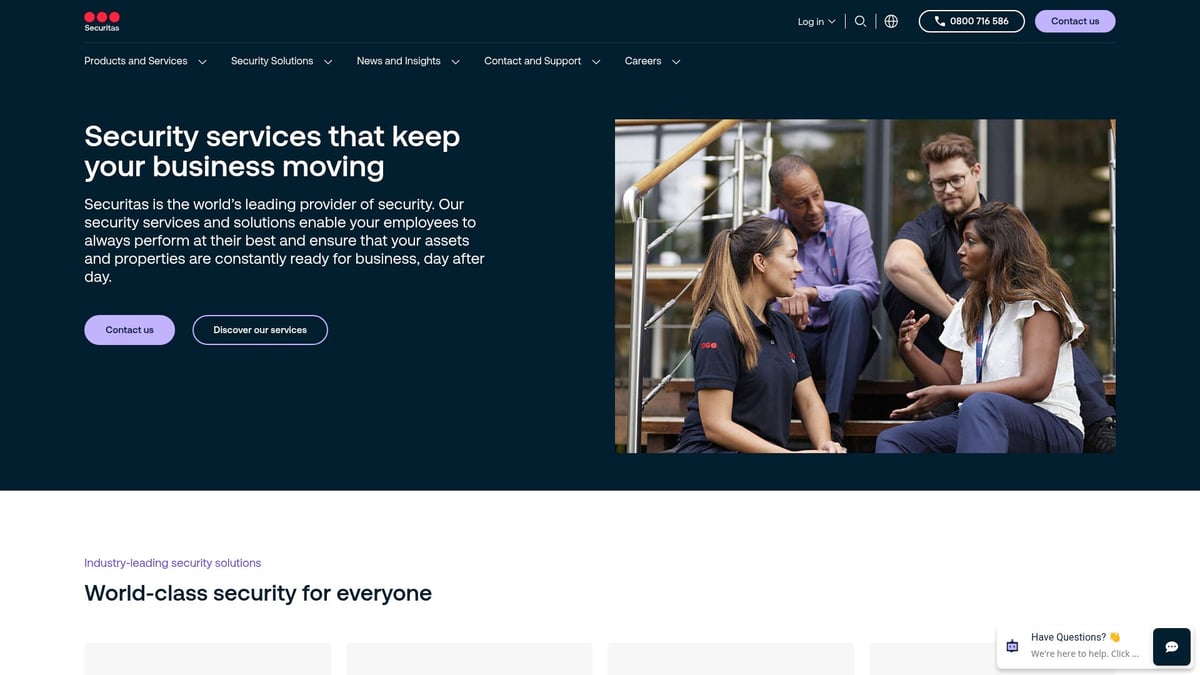Click the hero section Contact us button

point(129,330)
